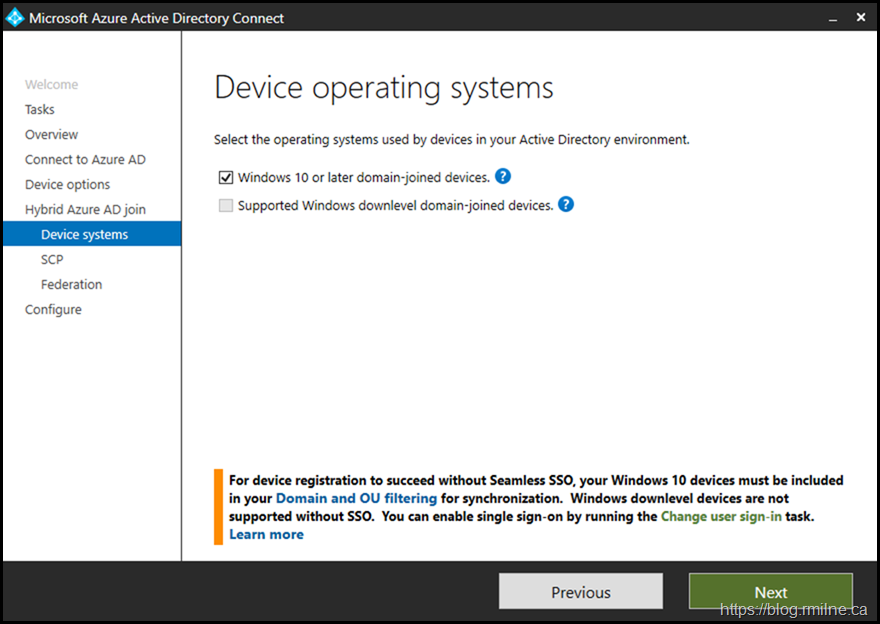This screenshot has width=880, height=624.
Task: Go to the Tasks step in sidebar
Action: point(40,110)
